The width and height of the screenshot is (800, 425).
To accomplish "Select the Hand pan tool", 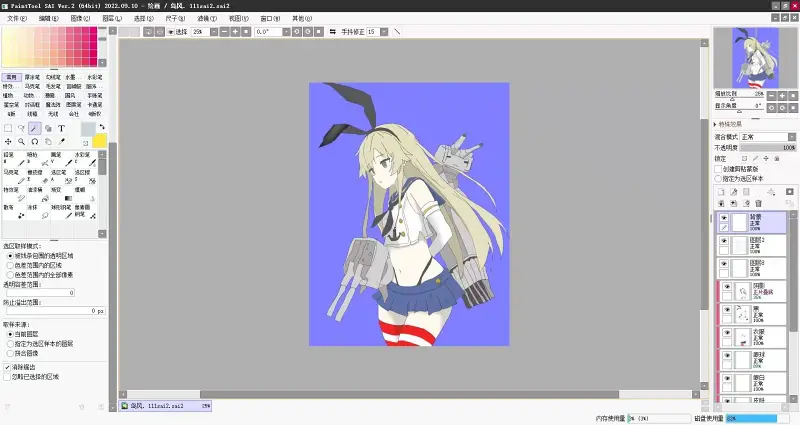I will pyautogui.click(x=48, y=141).
